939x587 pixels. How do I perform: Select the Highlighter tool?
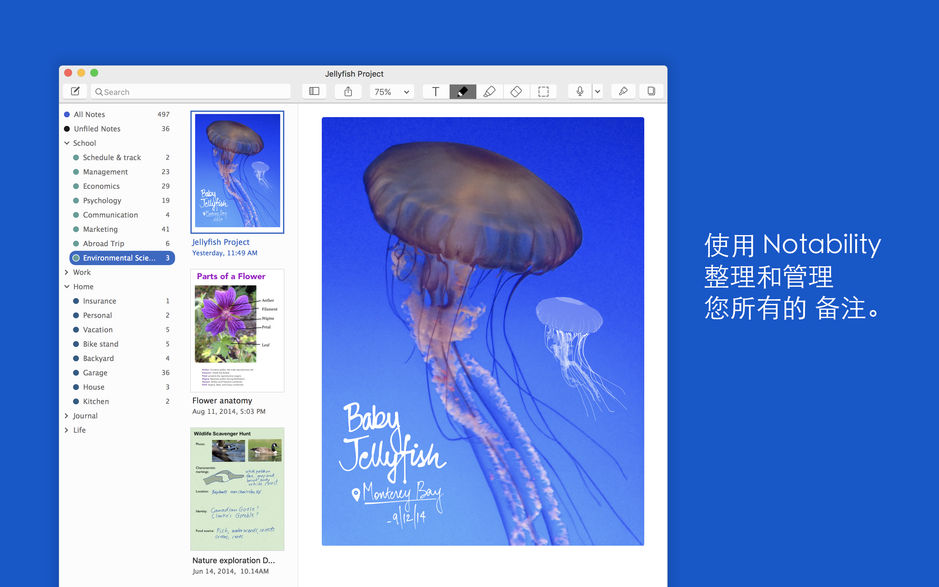489,91
